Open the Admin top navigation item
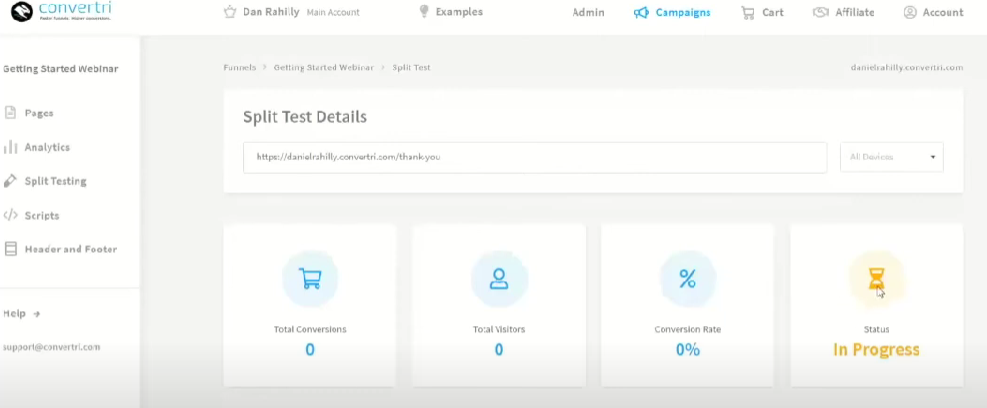 point(588,13)
